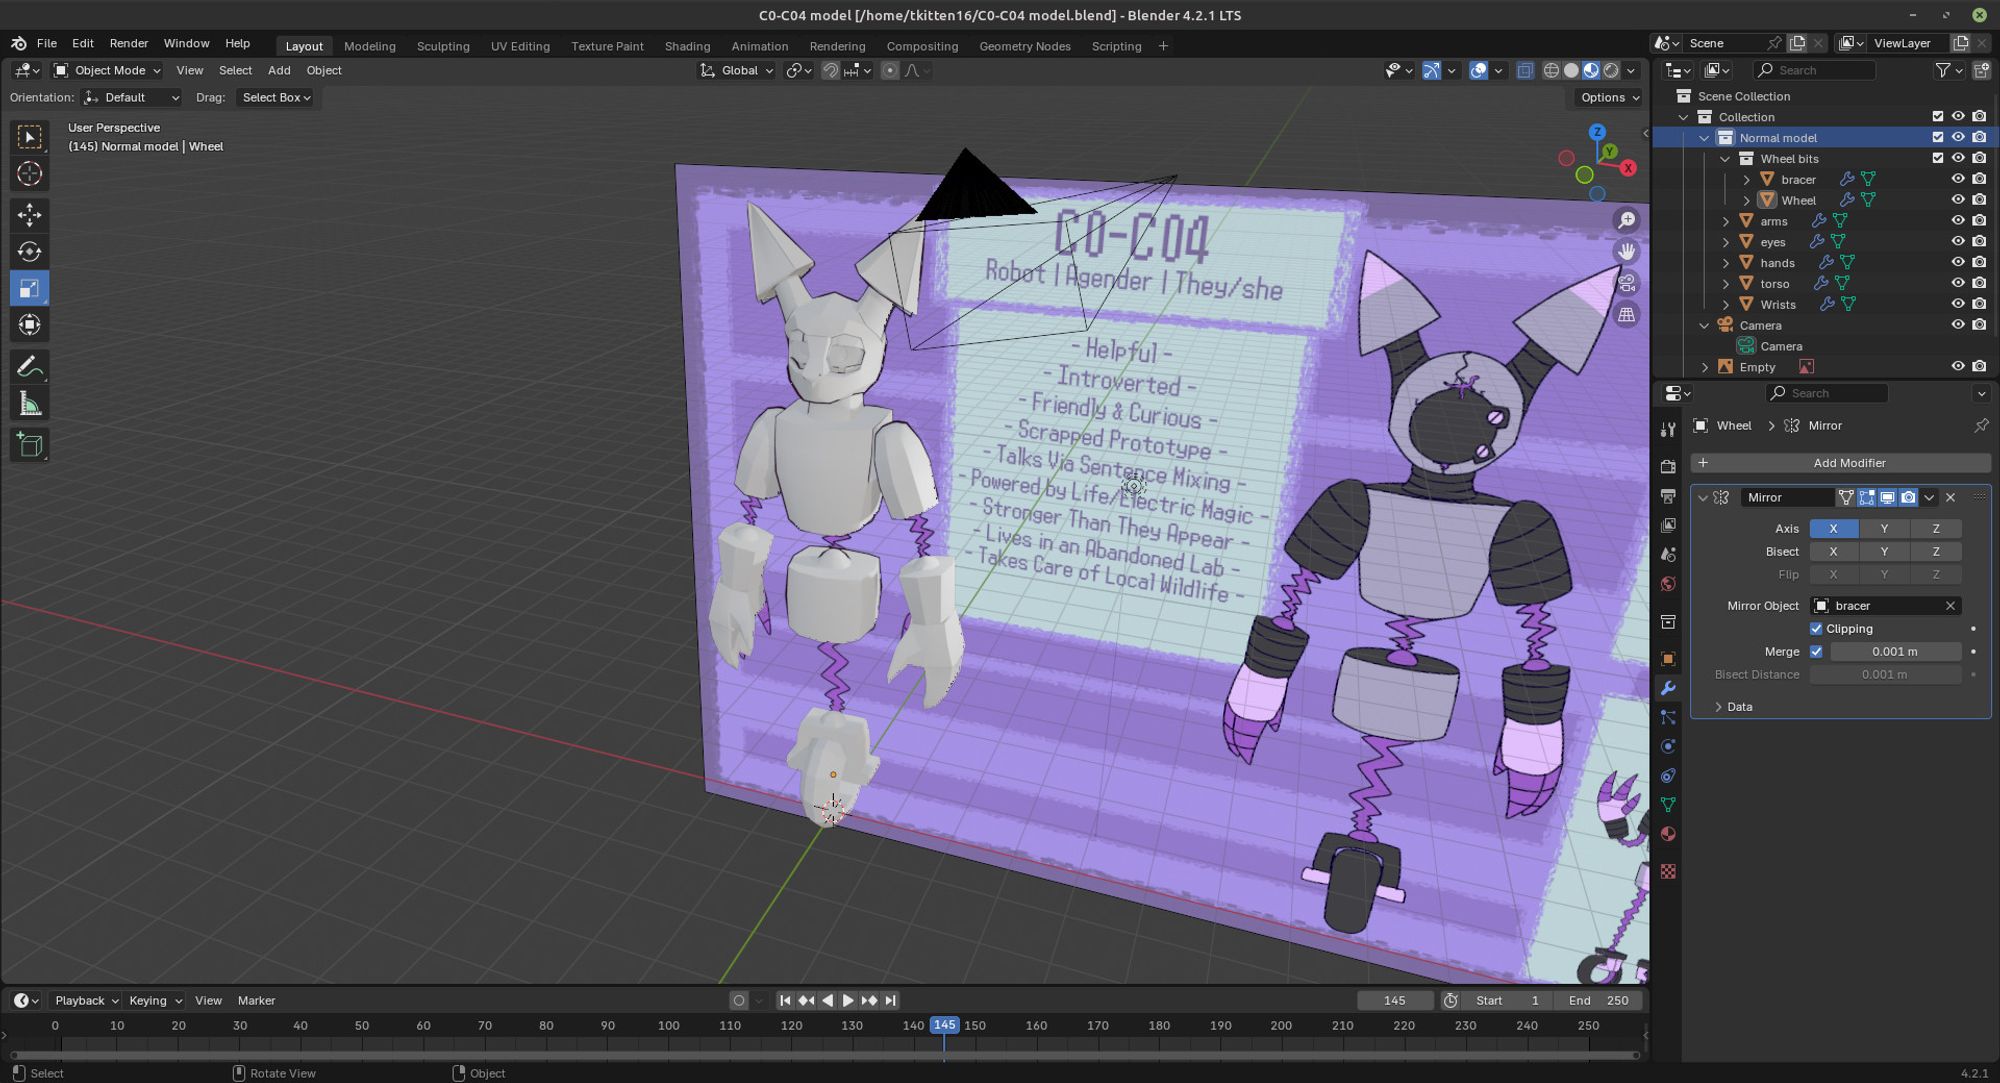
Task: Toggle Clipping checkbox in Mirror modifier
Action: click(x=1816, y=629)
